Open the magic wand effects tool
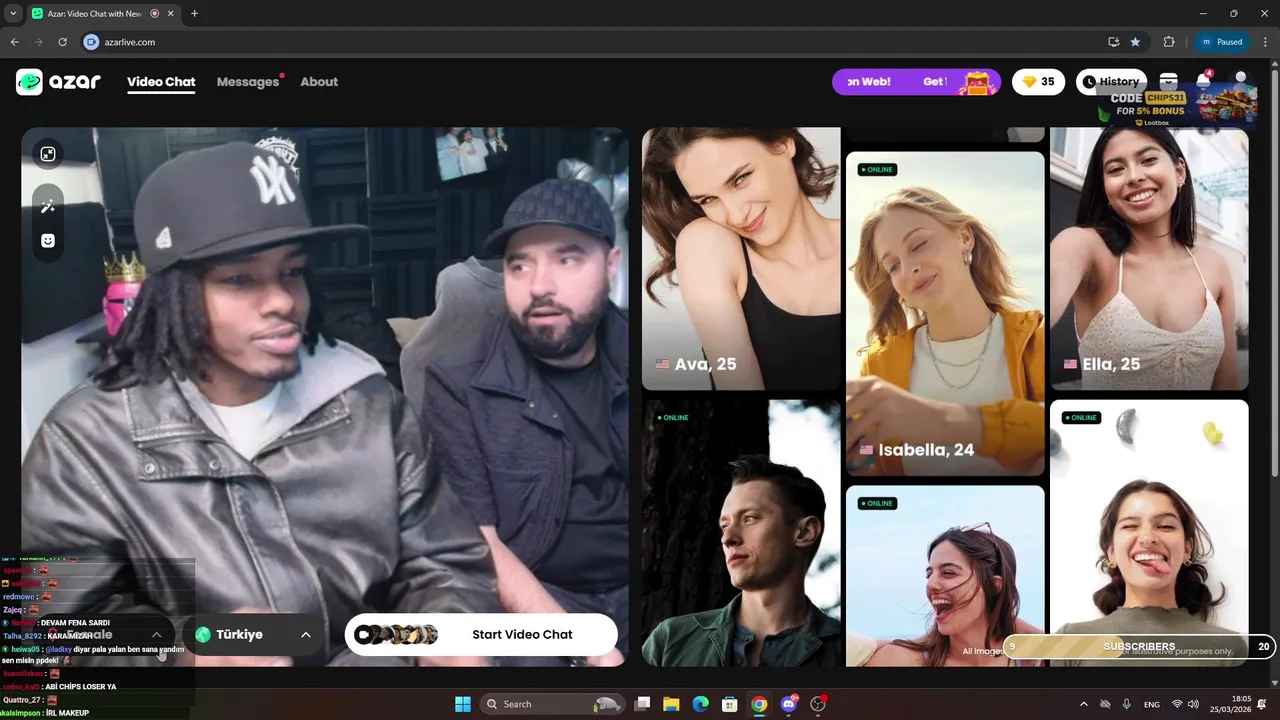The image size is (1280, 720). point(47,206)
